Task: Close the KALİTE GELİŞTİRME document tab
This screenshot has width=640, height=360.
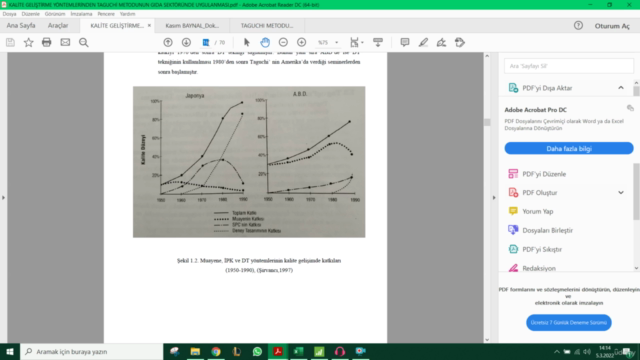Action: point(149,25)
